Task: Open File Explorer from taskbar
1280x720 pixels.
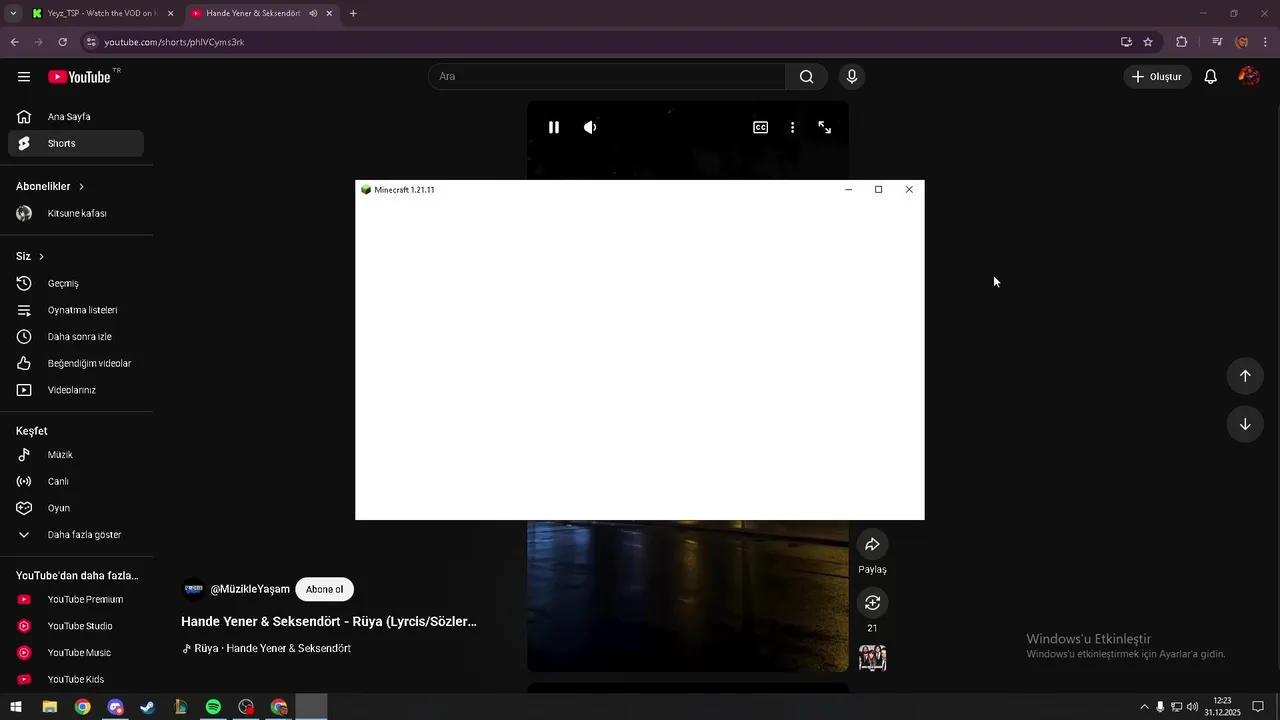Action: pos(49,707)
